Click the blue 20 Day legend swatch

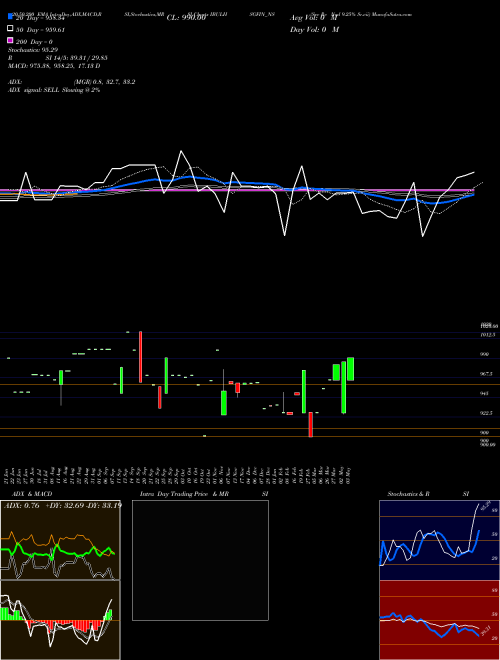point(10,16)
